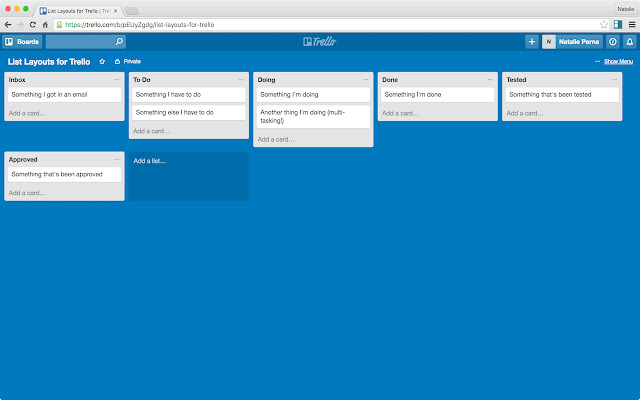Open card Something that's been tested
This screenshot has width=640, height=400.
click(562, 95)
